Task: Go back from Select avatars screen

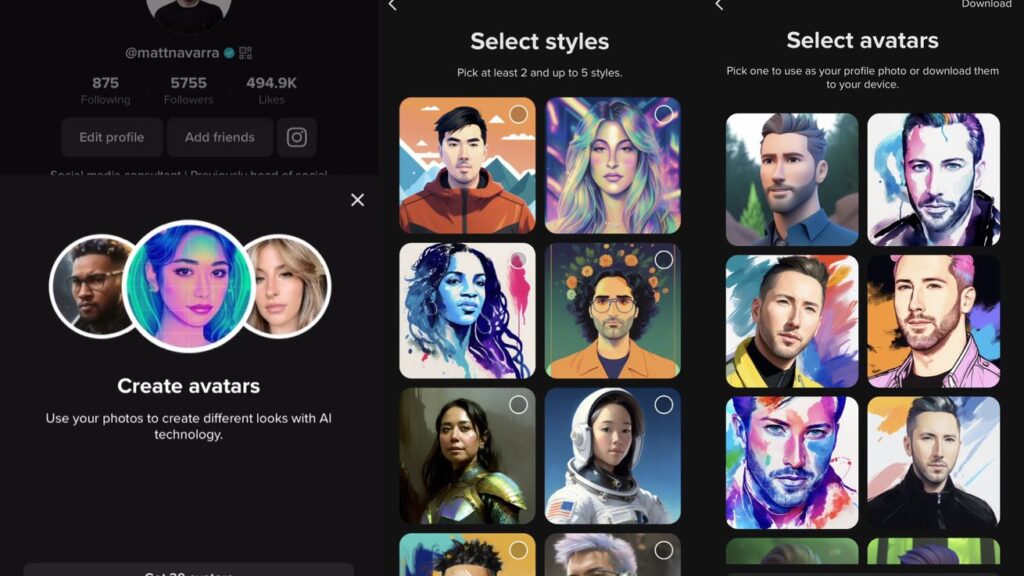Action: tap(719, 5)
